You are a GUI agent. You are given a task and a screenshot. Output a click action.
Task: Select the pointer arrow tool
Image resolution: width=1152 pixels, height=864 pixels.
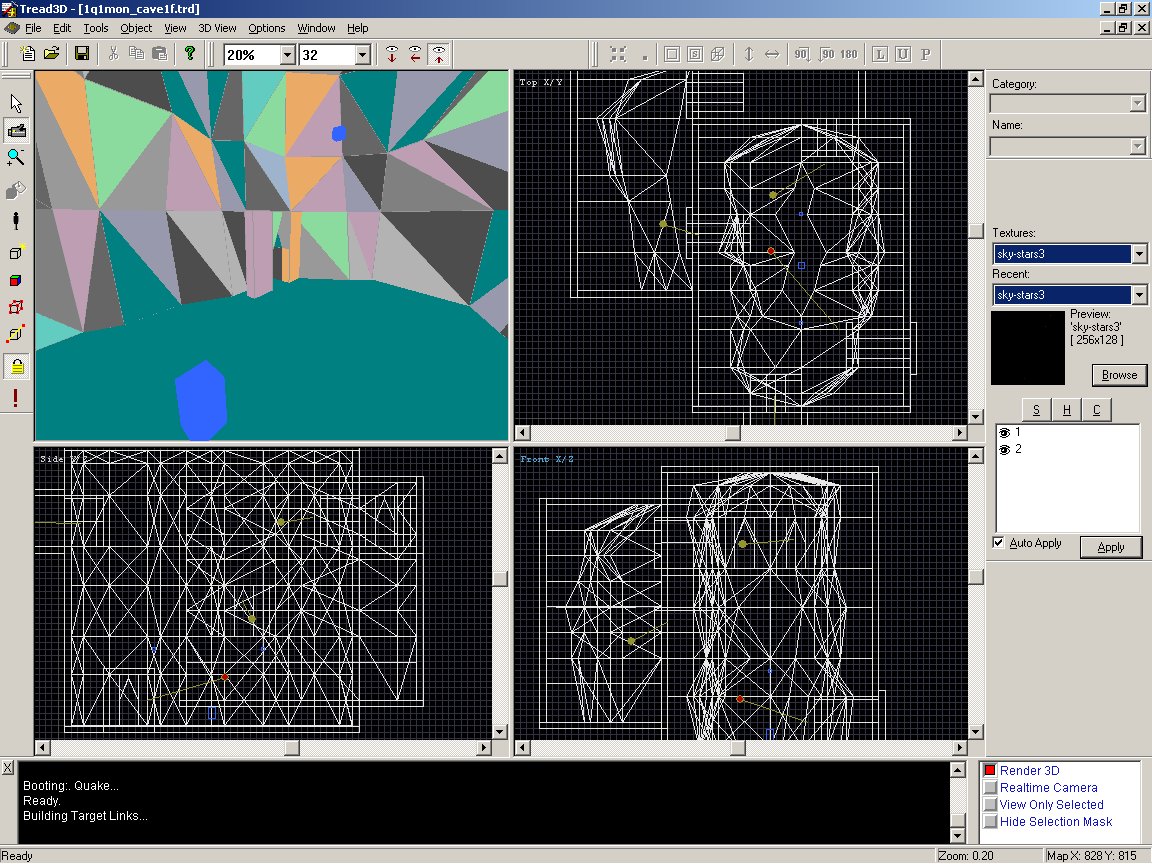(16, 103)
